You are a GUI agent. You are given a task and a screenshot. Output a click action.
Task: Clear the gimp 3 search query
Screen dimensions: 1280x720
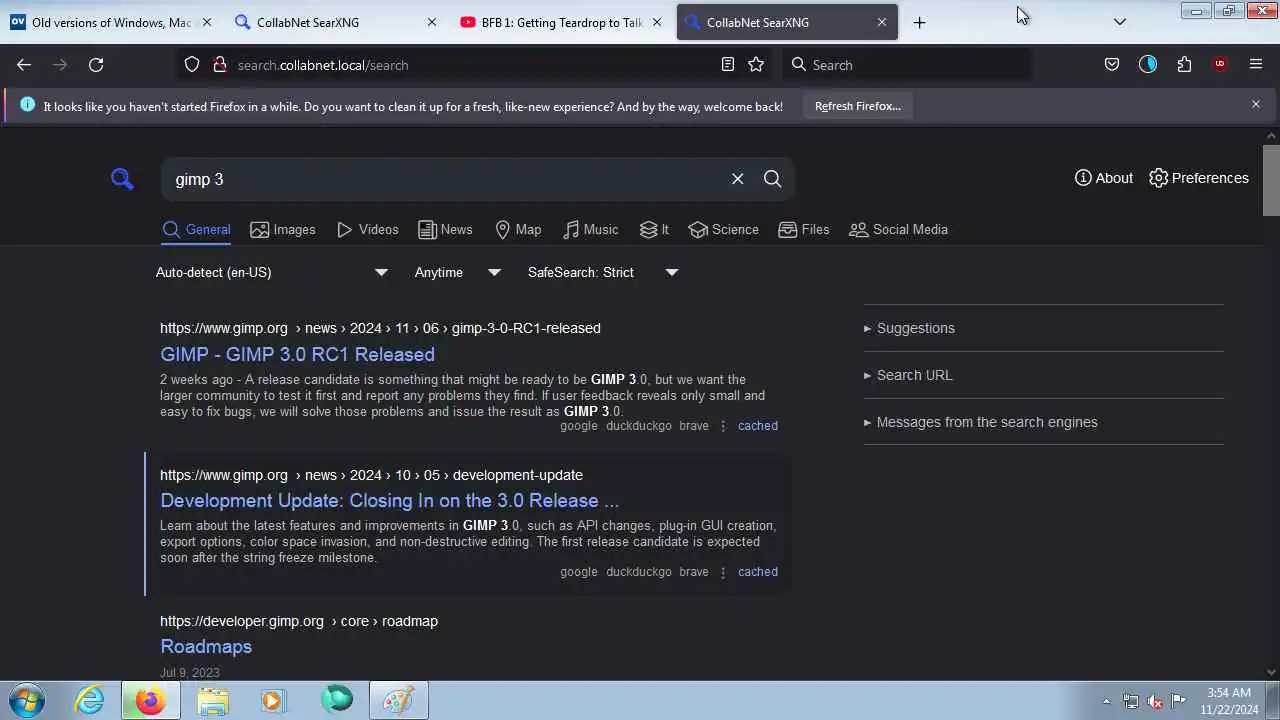pos(738,179)
